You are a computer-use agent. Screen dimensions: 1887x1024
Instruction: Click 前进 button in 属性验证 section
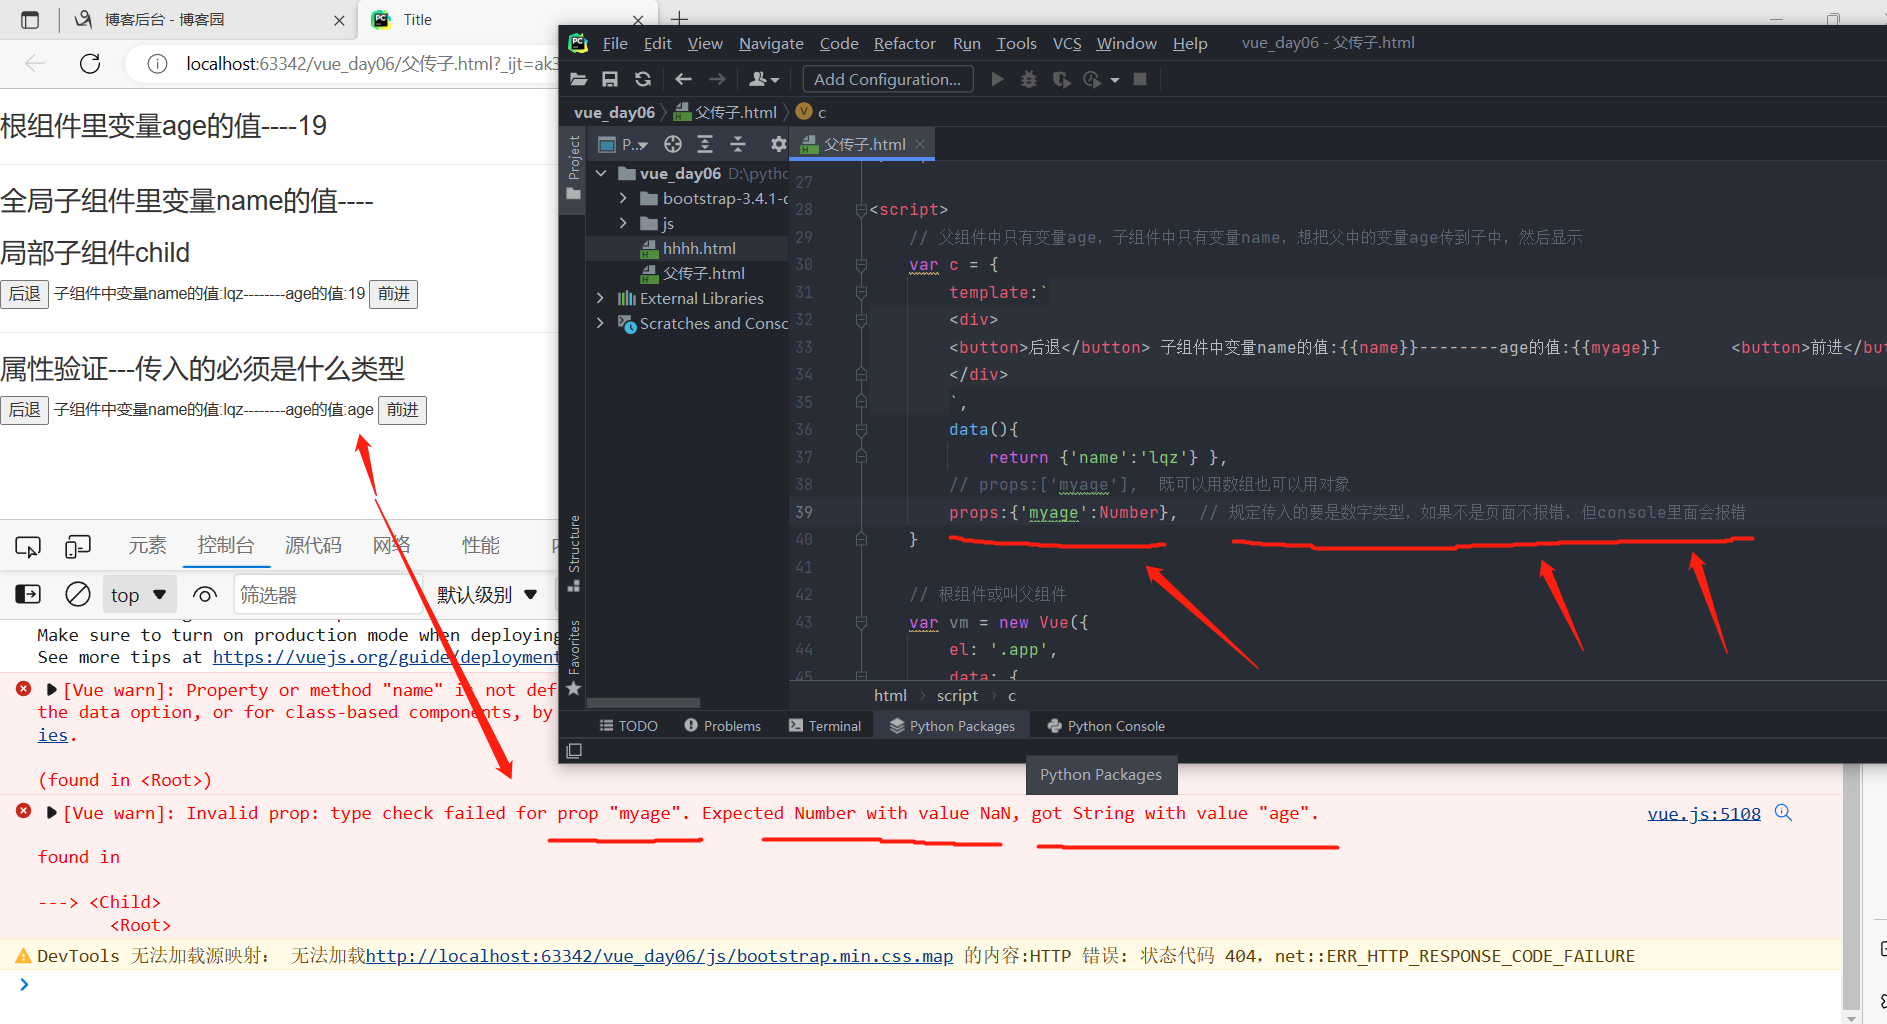tap(403, 410)
